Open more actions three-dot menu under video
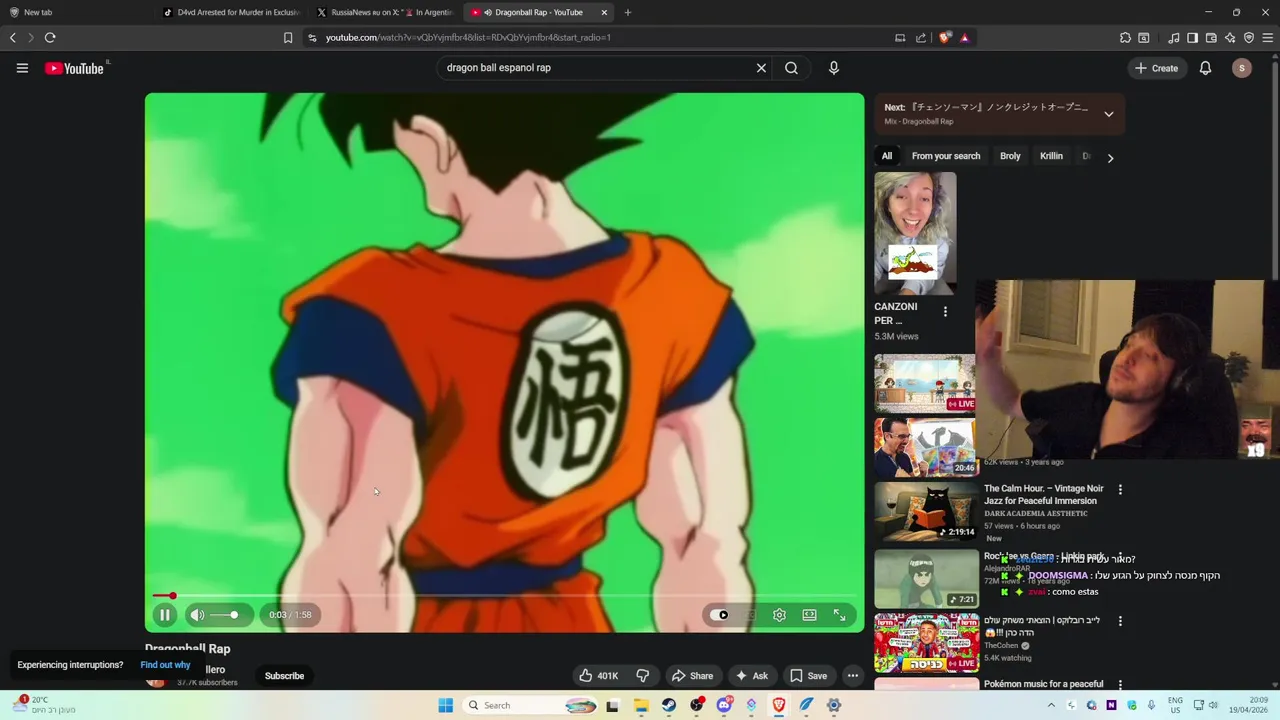 (853, 676)
